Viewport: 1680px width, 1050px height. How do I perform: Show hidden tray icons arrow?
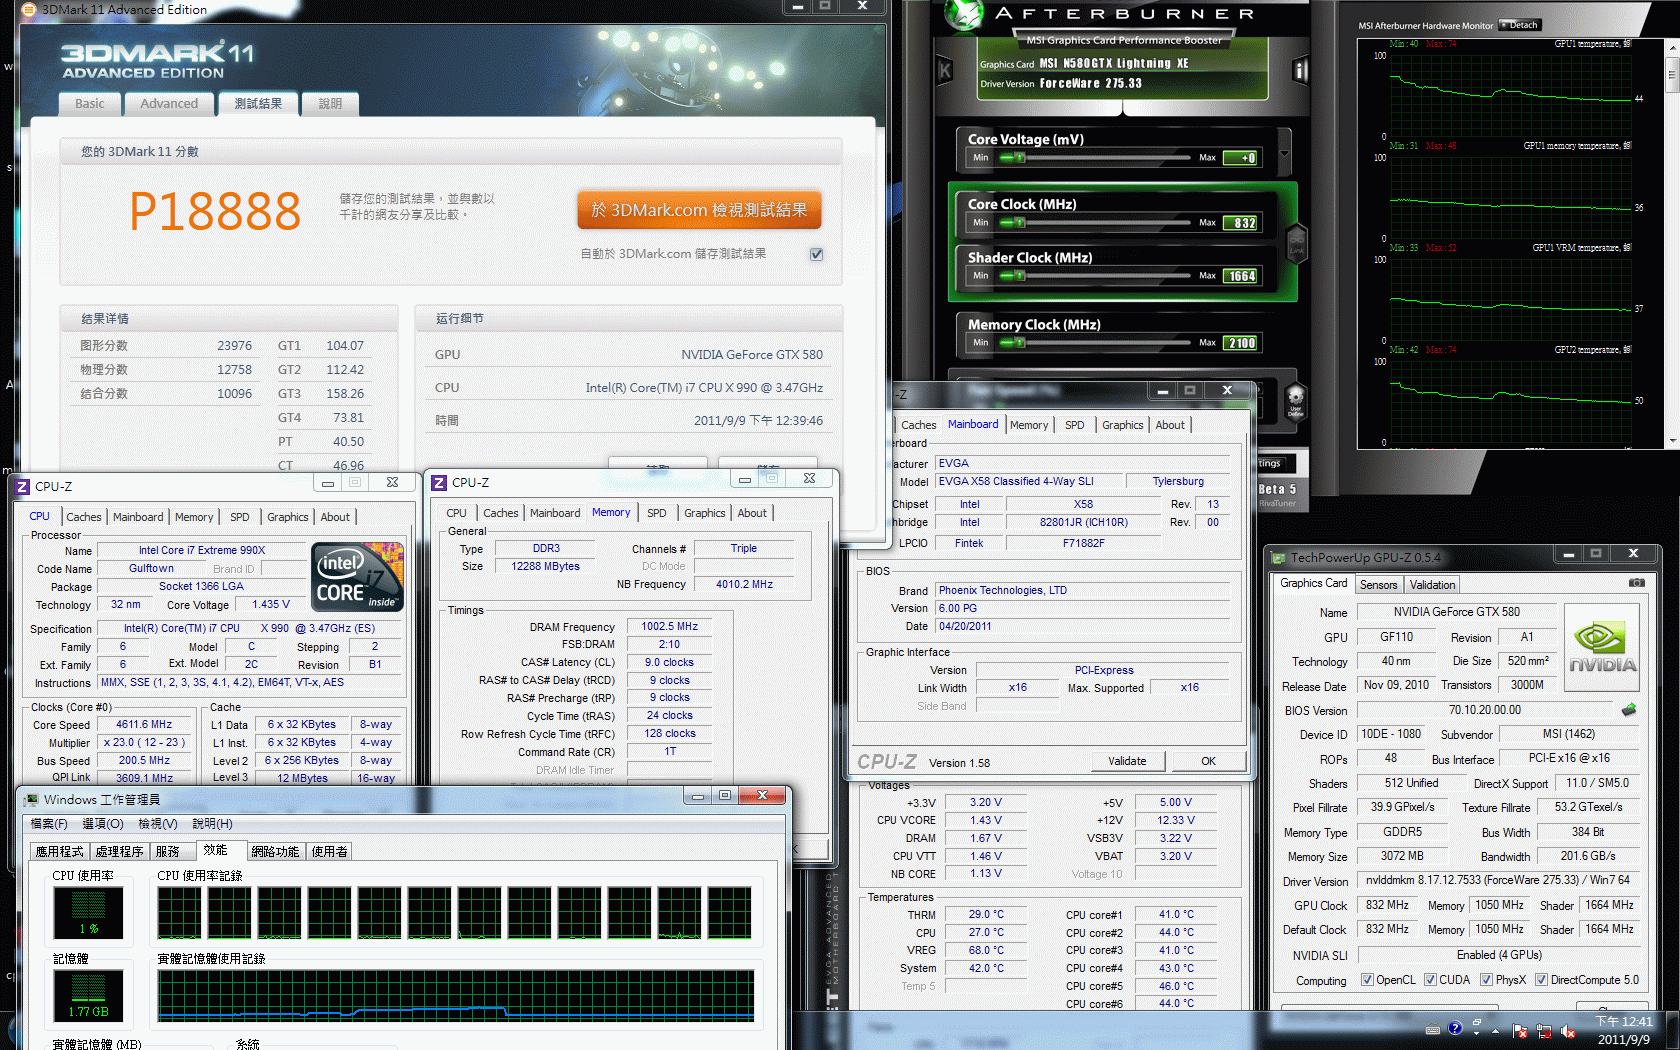click(x=1496, y=1031)
